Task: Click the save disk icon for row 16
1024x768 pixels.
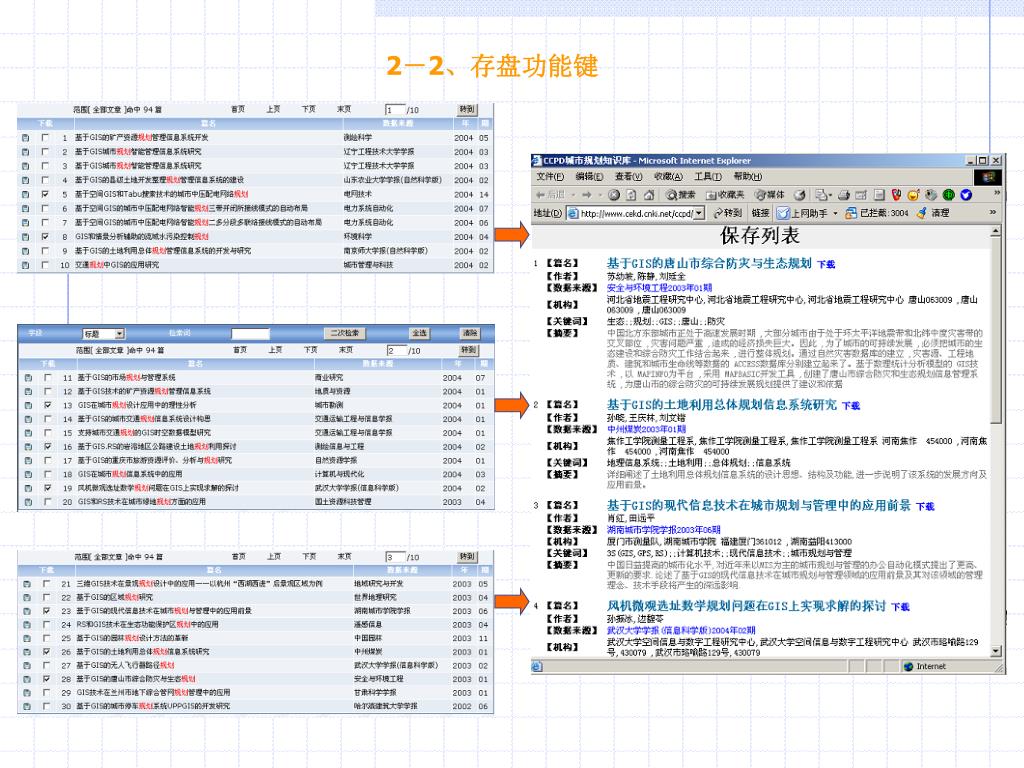Action: 28,447
